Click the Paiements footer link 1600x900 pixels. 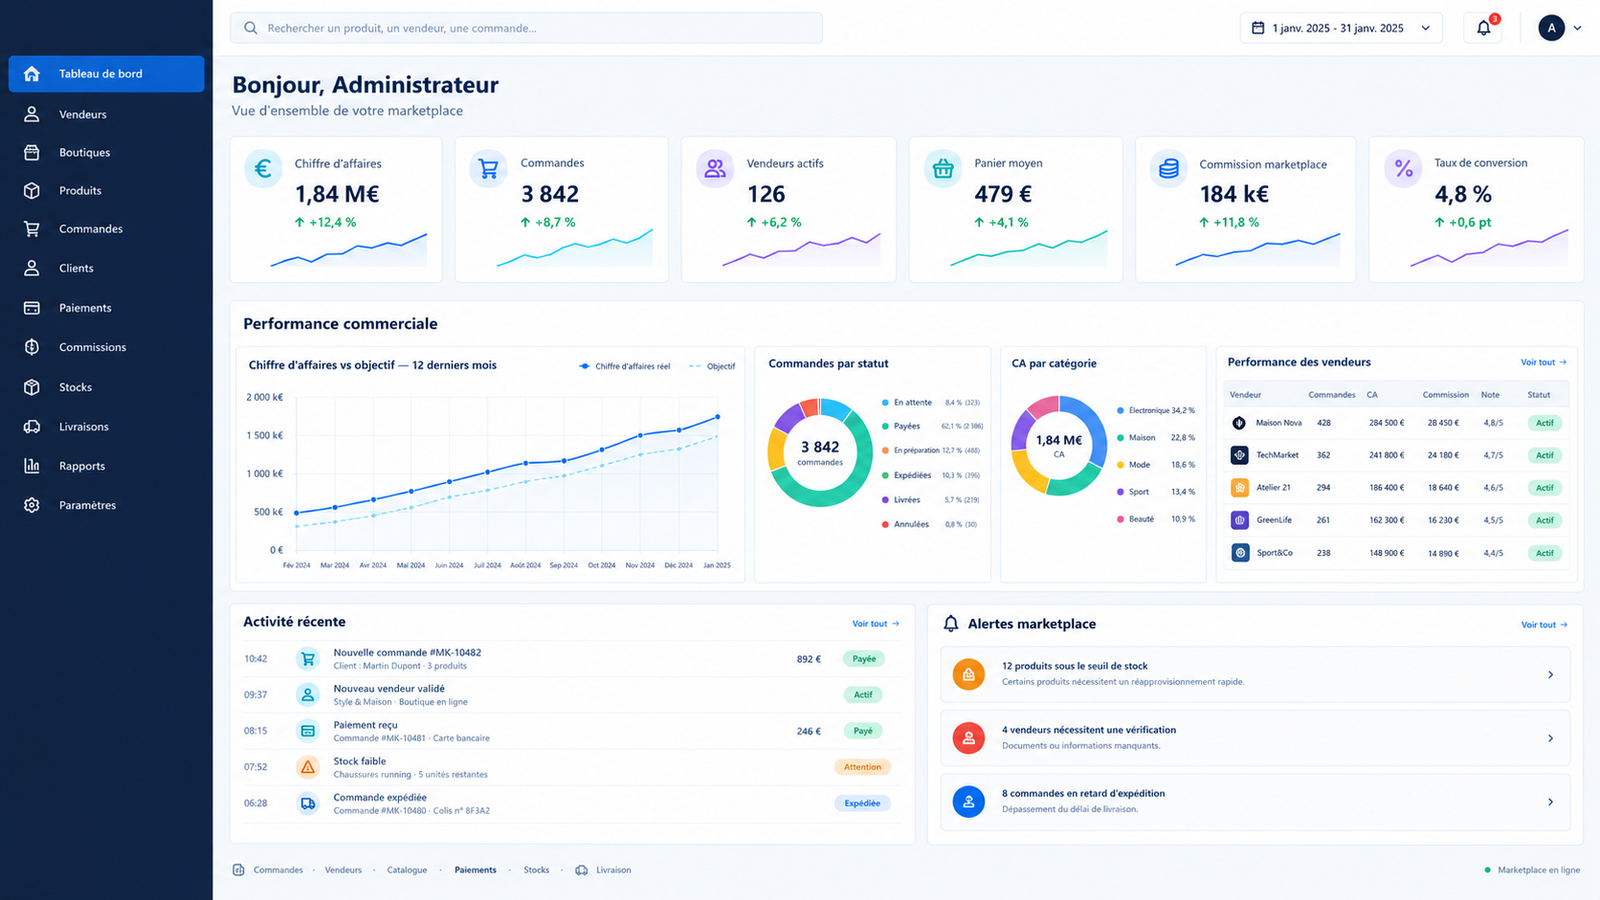(x=475, y=870)
